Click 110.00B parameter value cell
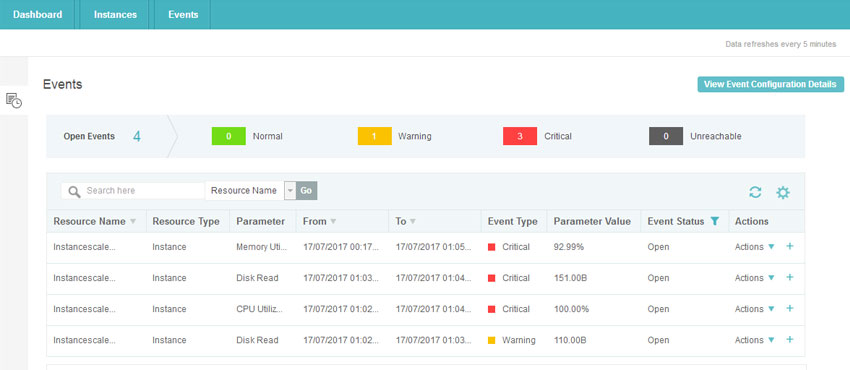This screenshot has width=850, height=370. [570, 340]
